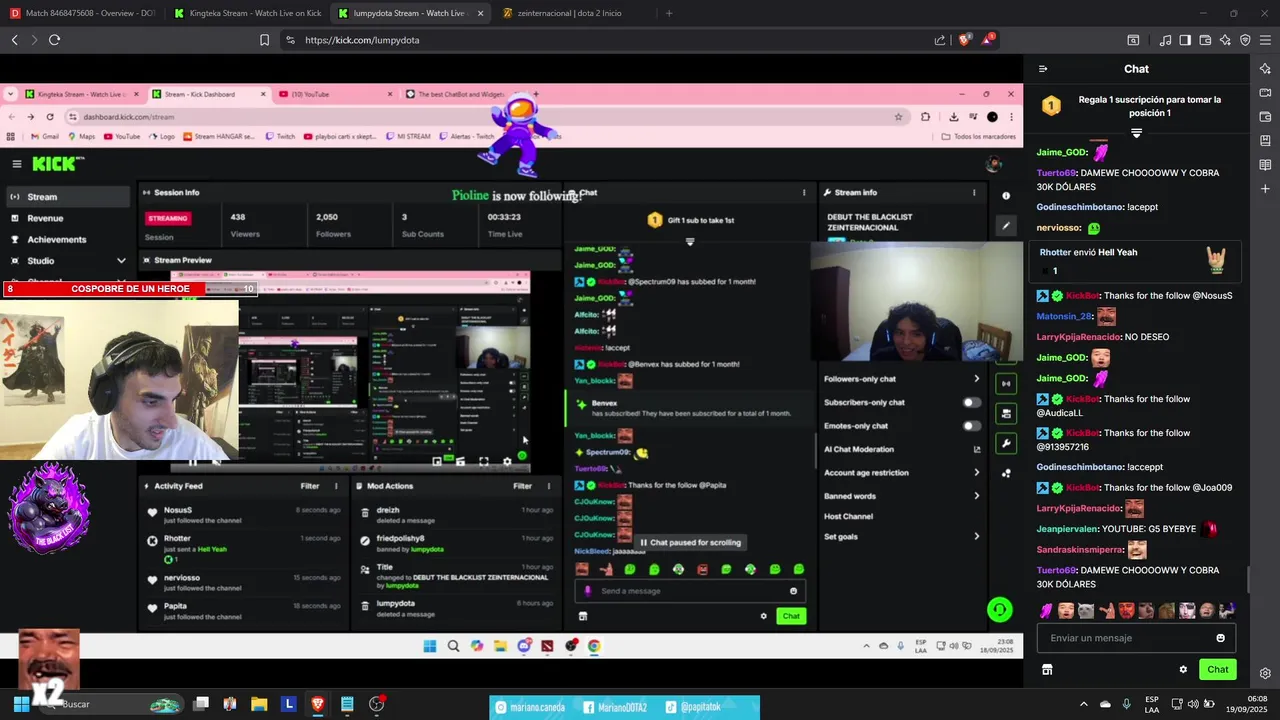This screenshot has width=1280, height=720.
Task: Switch to Match 8468475608 Overview tab
Action: pyautogui.click(x=82, y=13)
